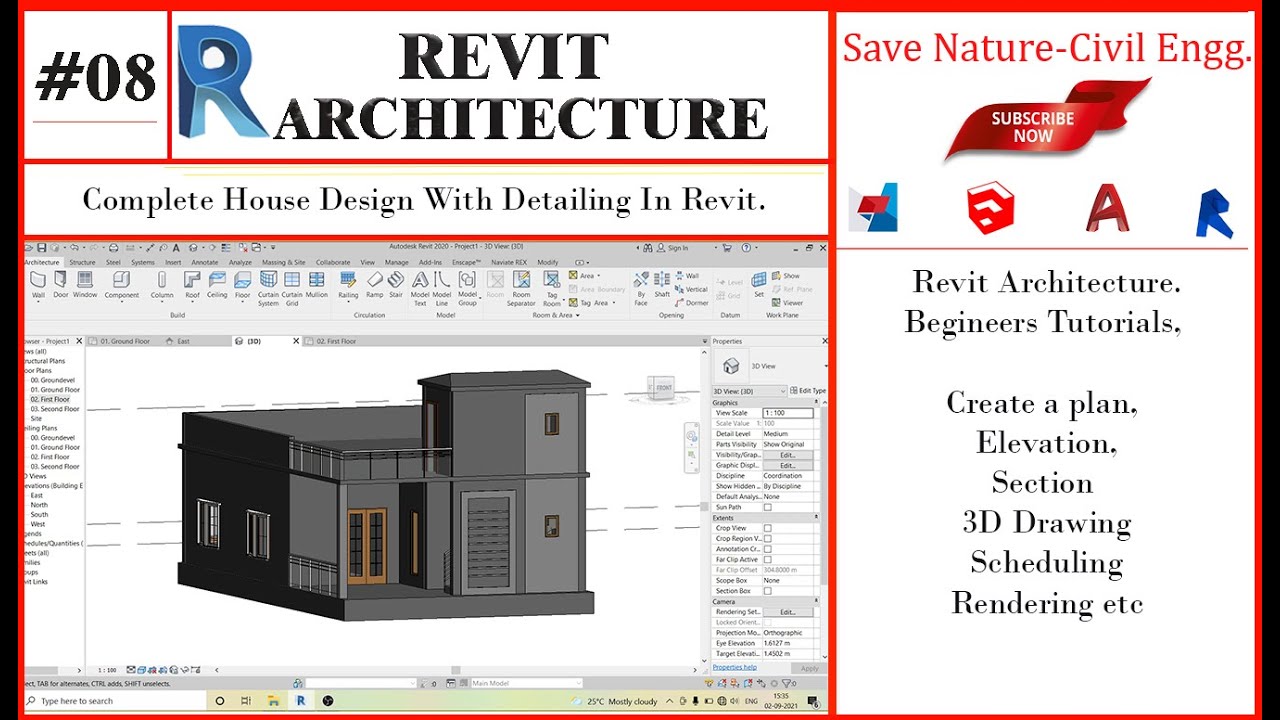This screenshot has height=720, width=1280.
Task: Select the Mullion tool
Action: point(317,284)
